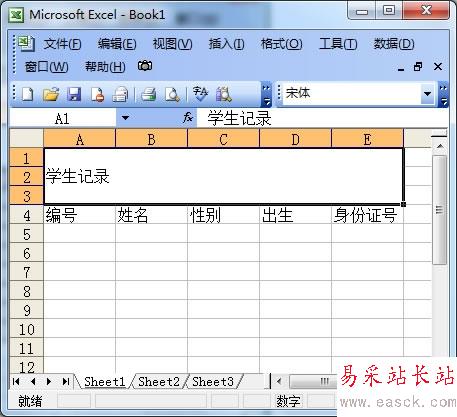Click the Excel document icon beside File menu
The height and width of the screenshot is (417, 457).
click(x=26, y=43)
